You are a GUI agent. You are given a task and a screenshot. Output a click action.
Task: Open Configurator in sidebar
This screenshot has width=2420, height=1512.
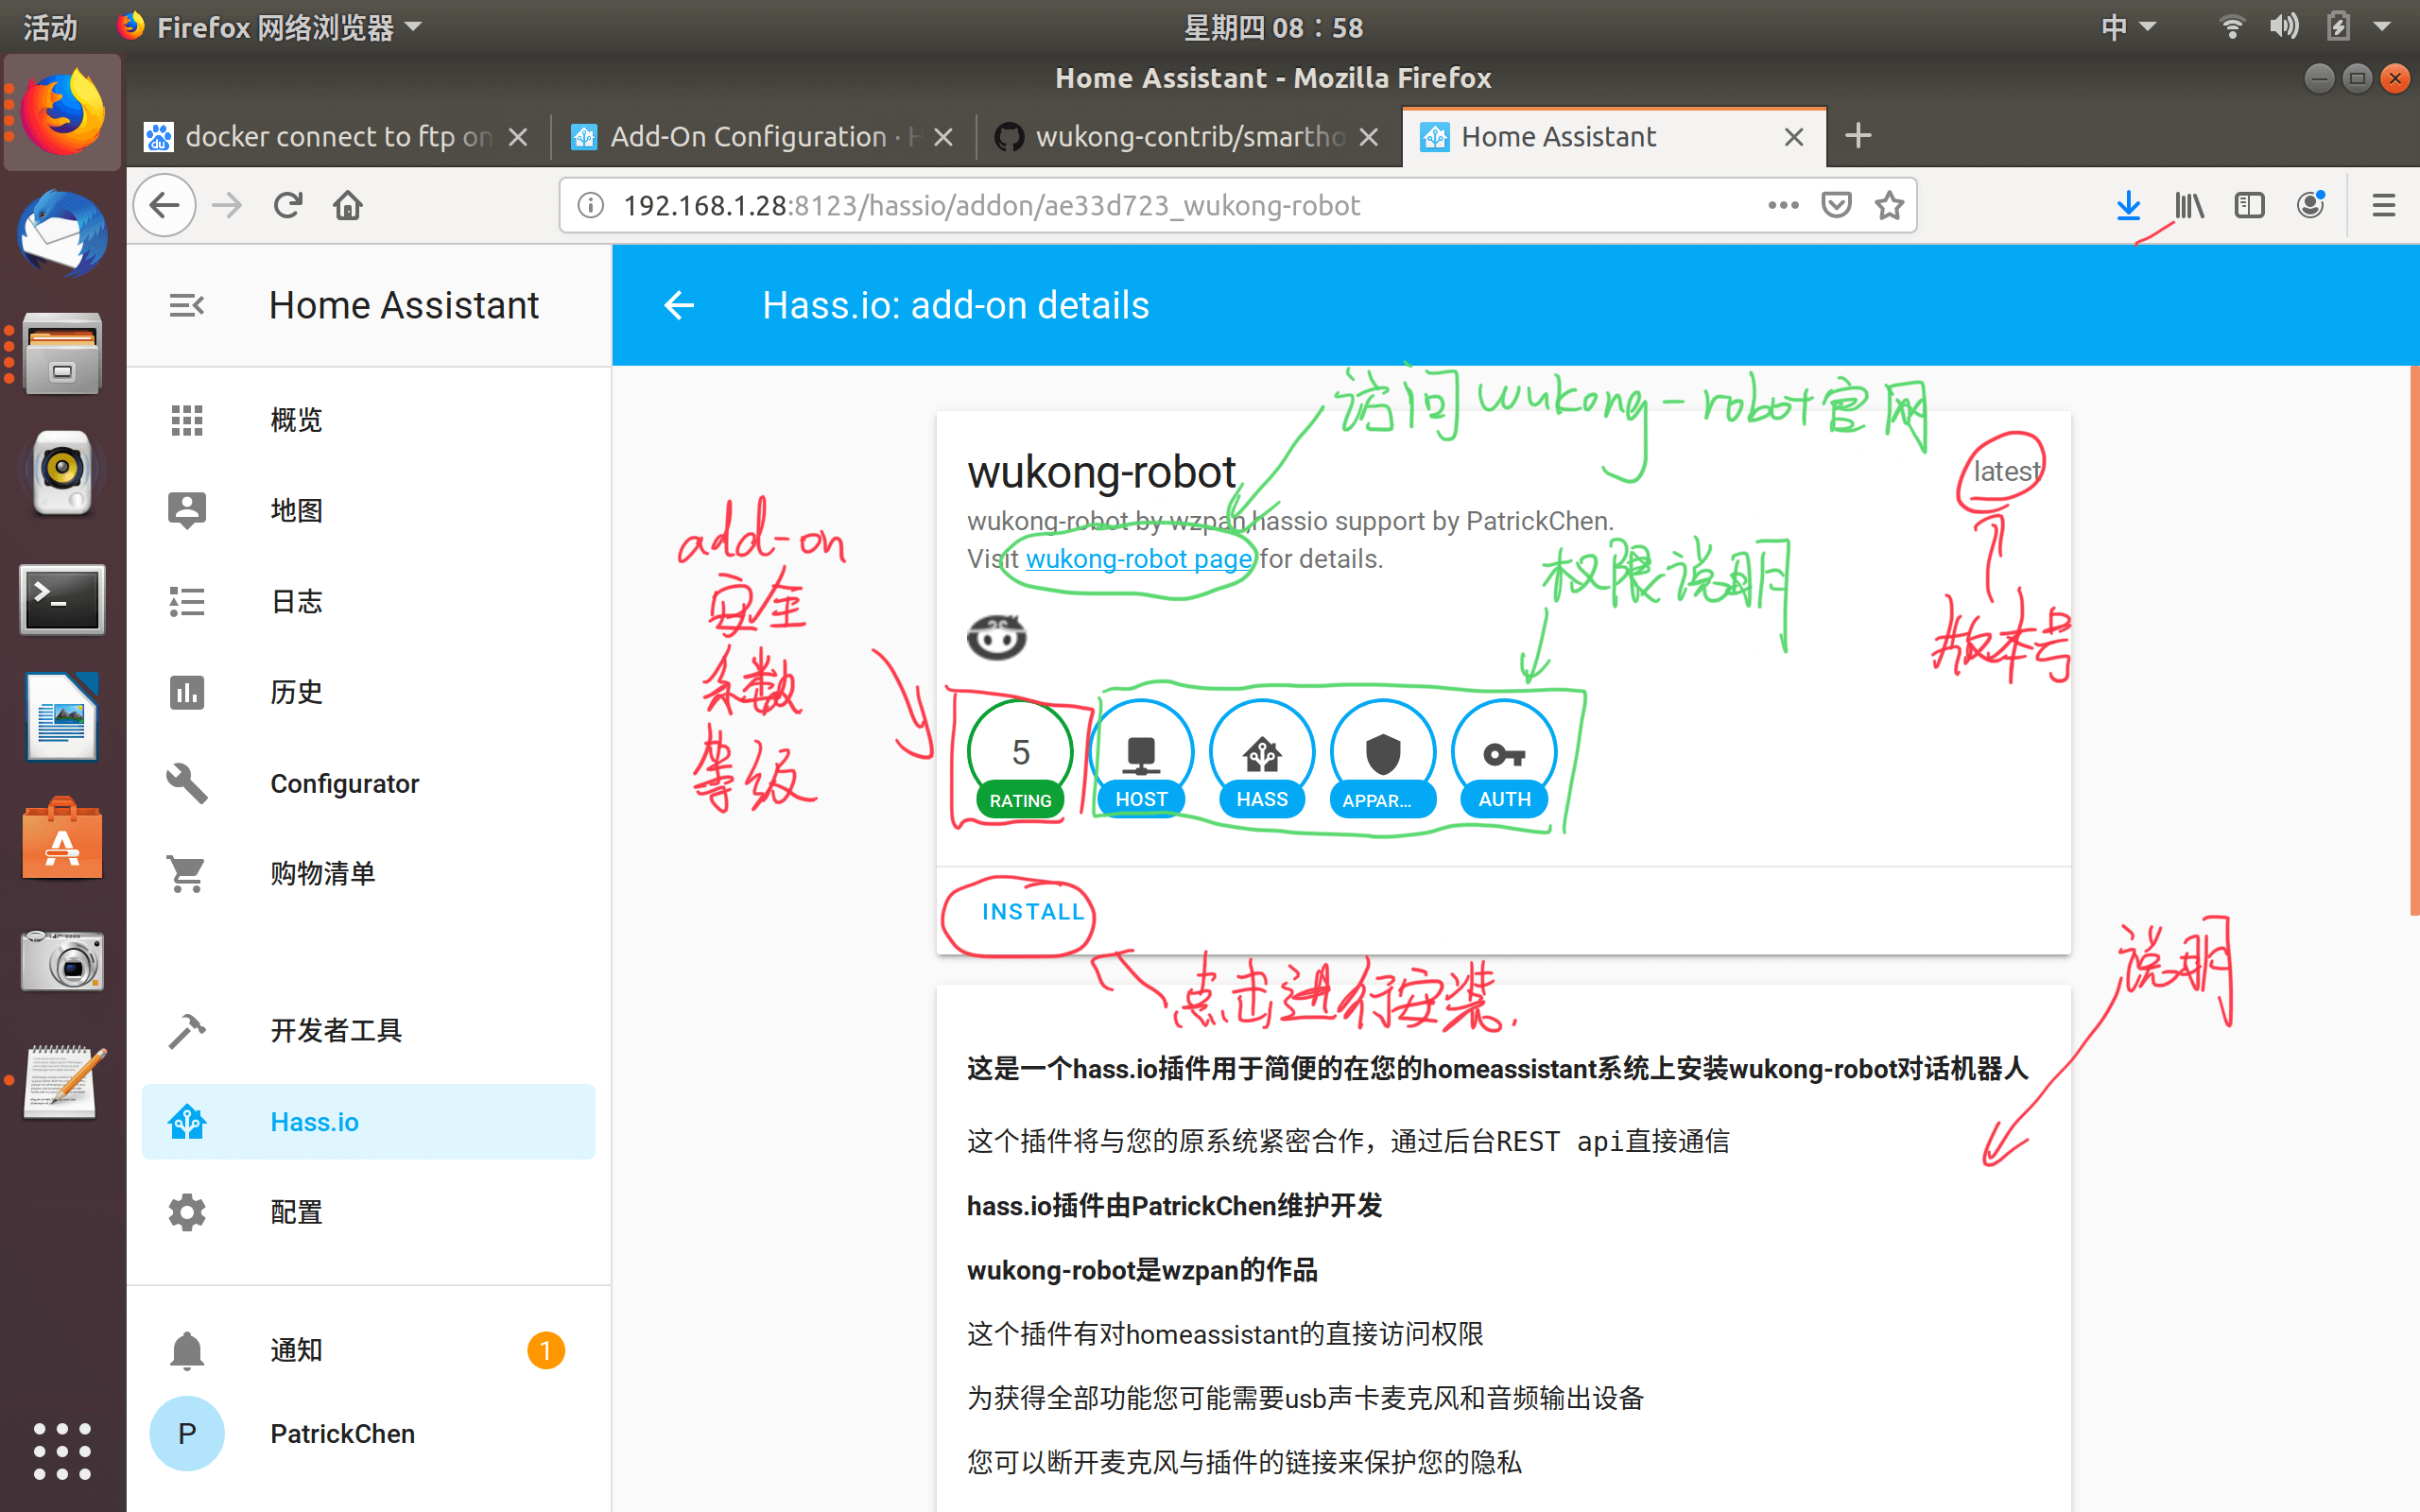pos(368,783)
